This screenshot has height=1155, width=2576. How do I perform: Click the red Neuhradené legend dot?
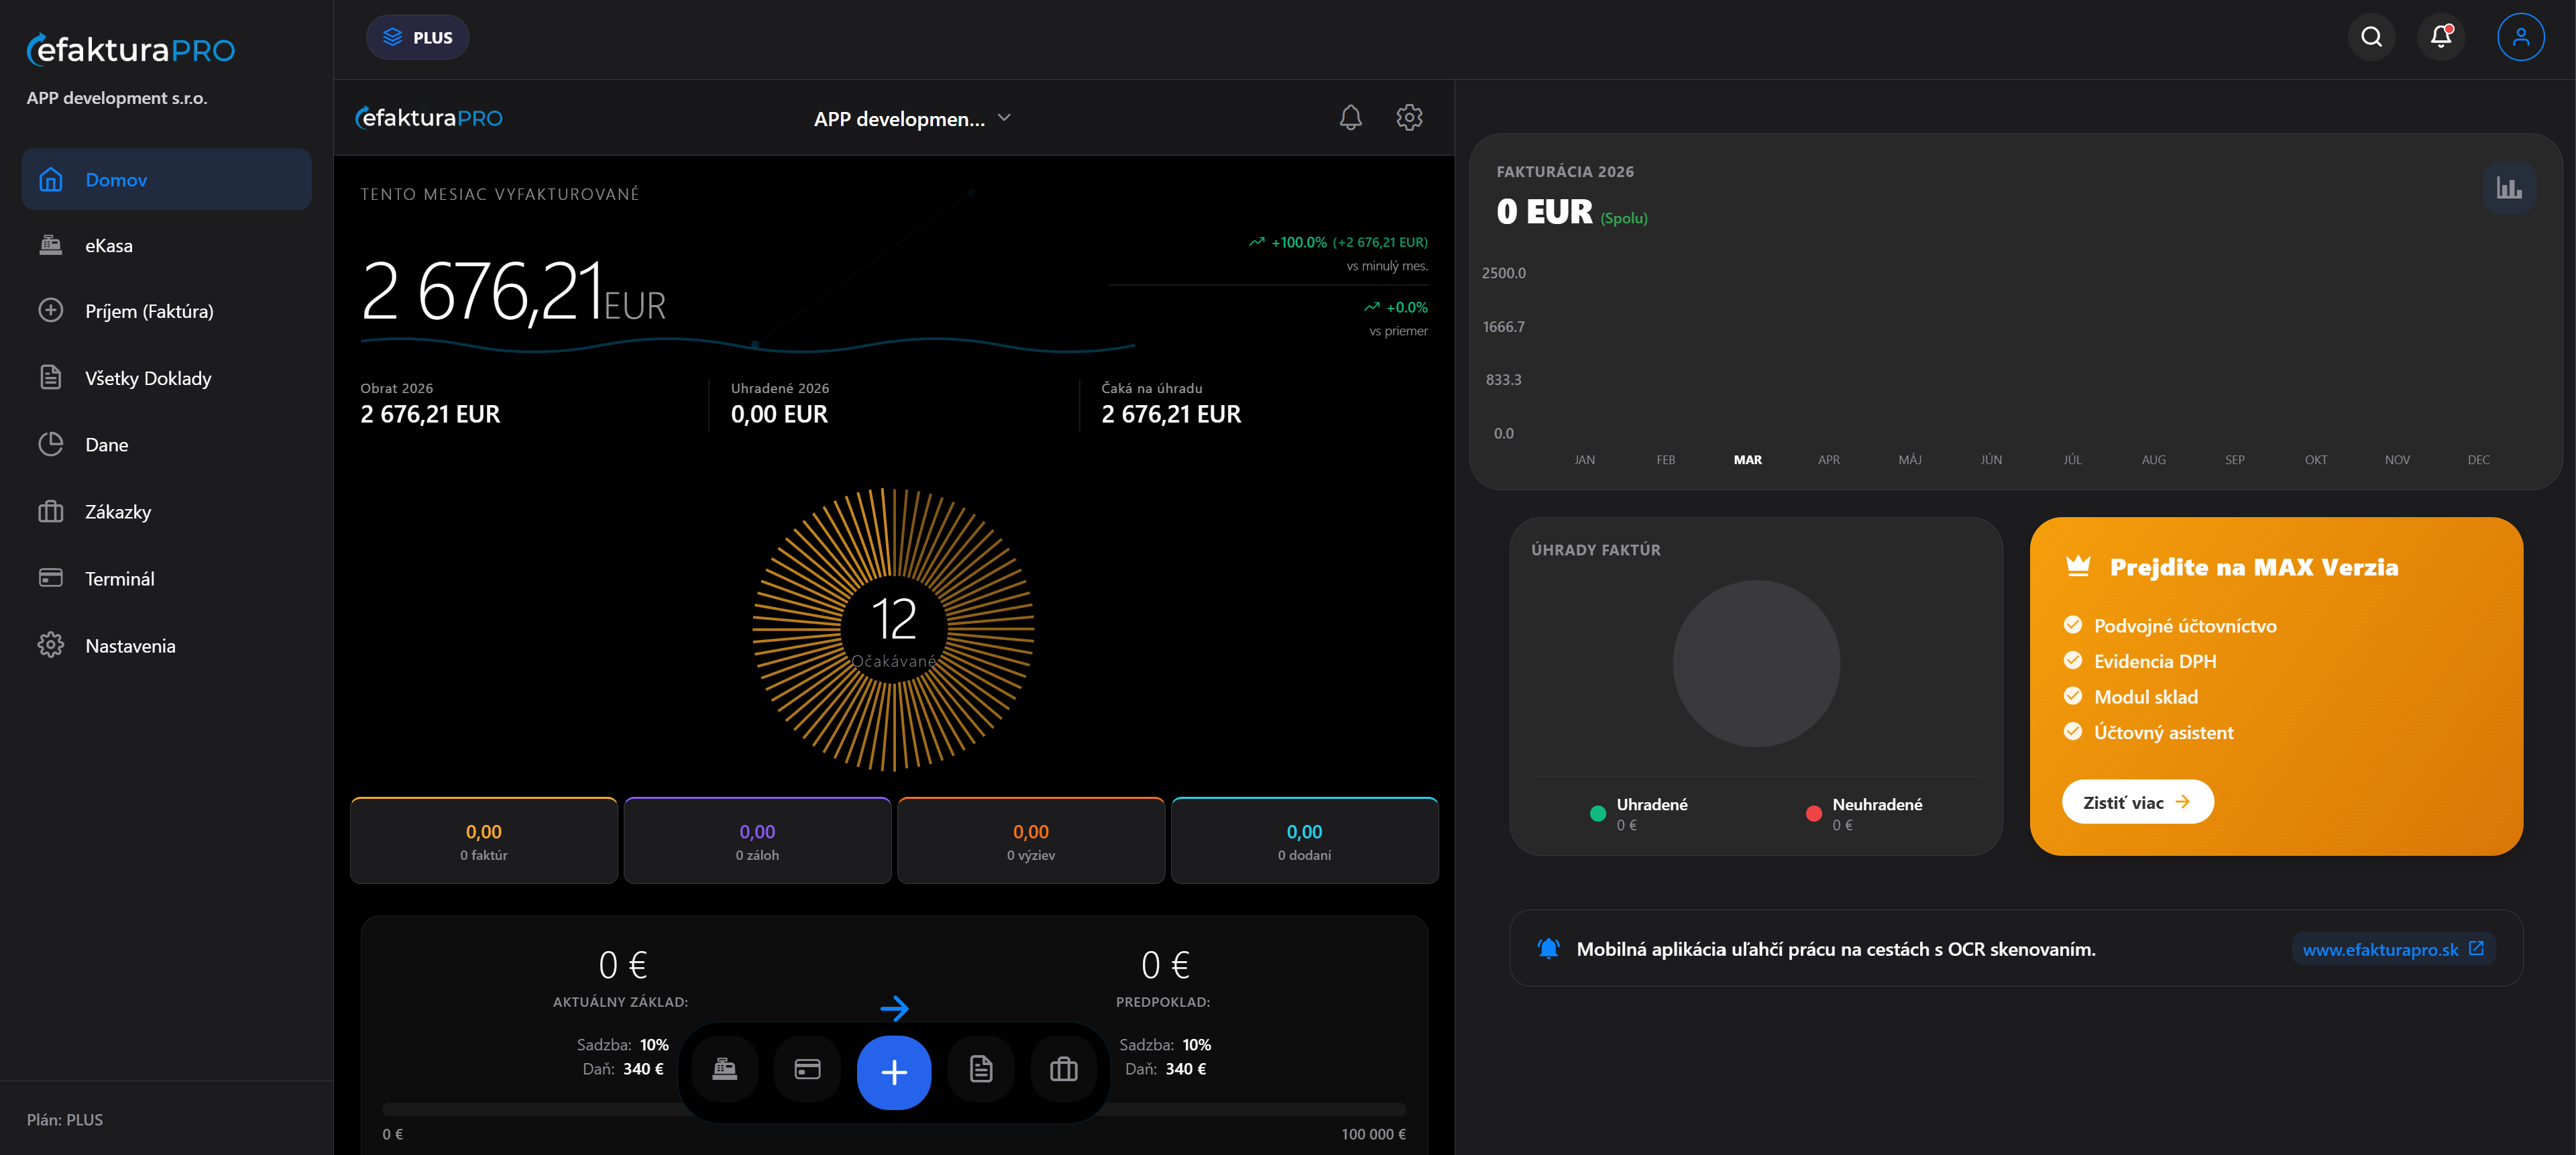coord(1813,813)
